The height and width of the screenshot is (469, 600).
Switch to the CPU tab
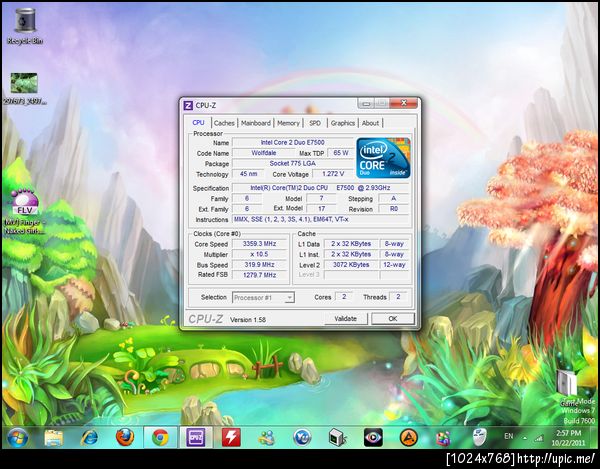click(198, 122)
